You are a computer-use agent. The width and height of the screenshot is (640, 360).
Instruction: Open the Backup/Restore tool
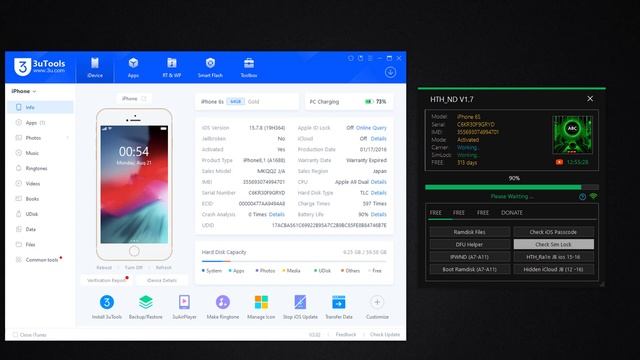pyautogui.click(x=145, y=307)
